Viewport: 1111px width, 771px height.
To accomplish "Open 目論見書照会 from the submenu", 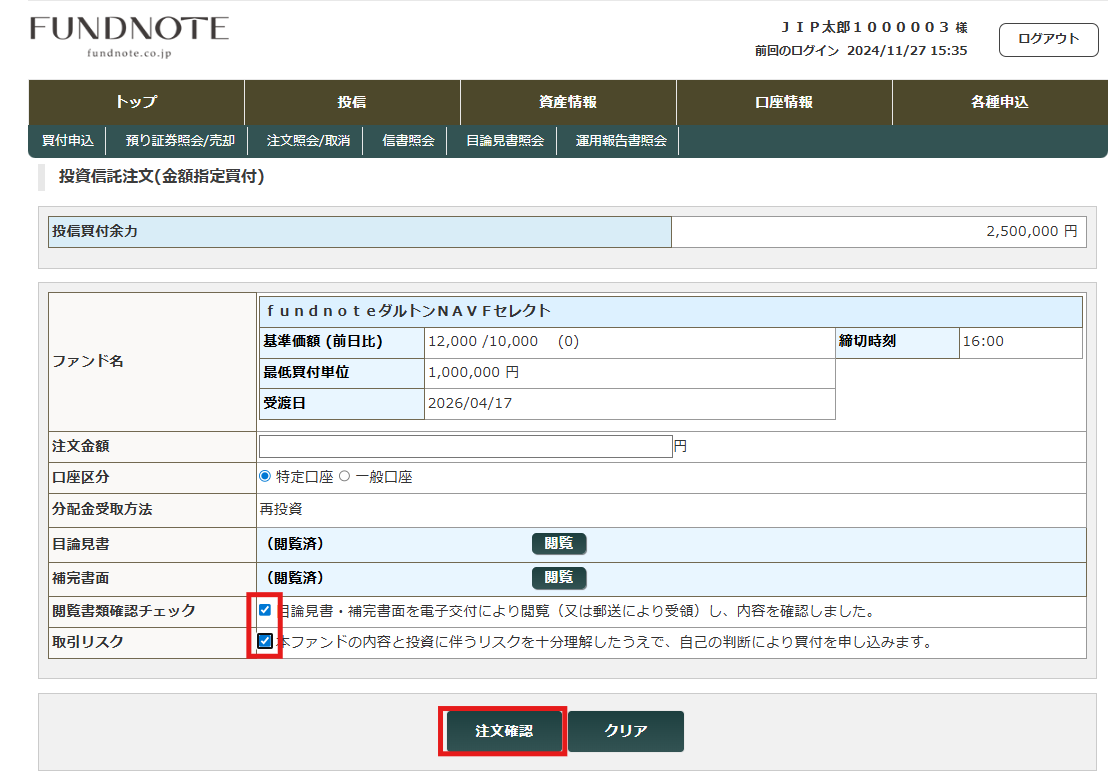I will tap(505, 141).
